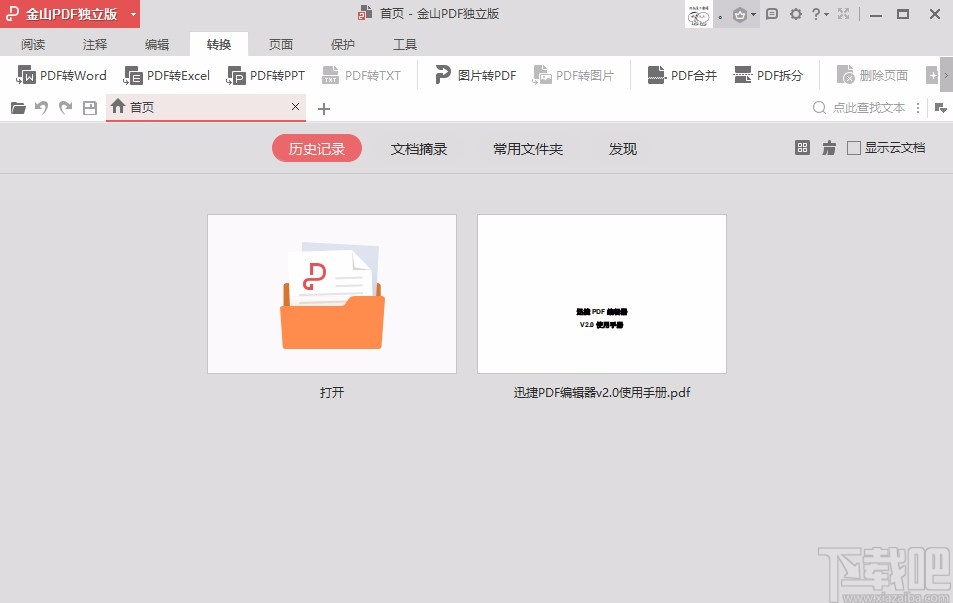This screenshot has height=603, width=953.
Task: Switch to grid view of documents
Action: coord(802,147)
